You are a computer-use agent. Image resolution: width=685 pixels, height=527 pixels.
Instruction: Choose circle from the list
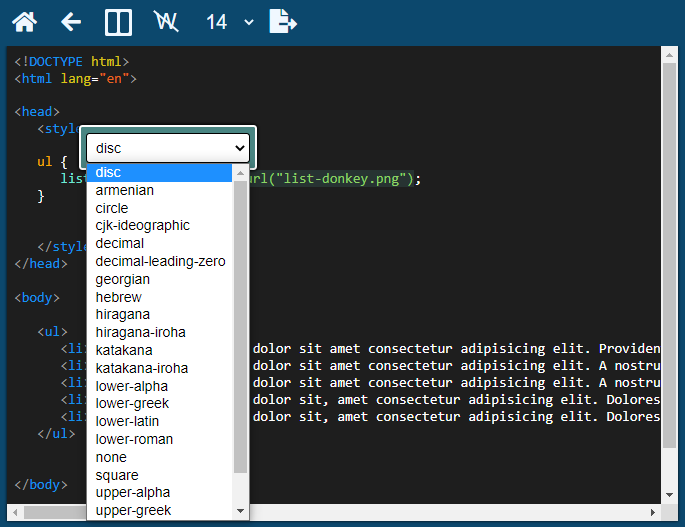pyautogui.click(x=159, y=208)
